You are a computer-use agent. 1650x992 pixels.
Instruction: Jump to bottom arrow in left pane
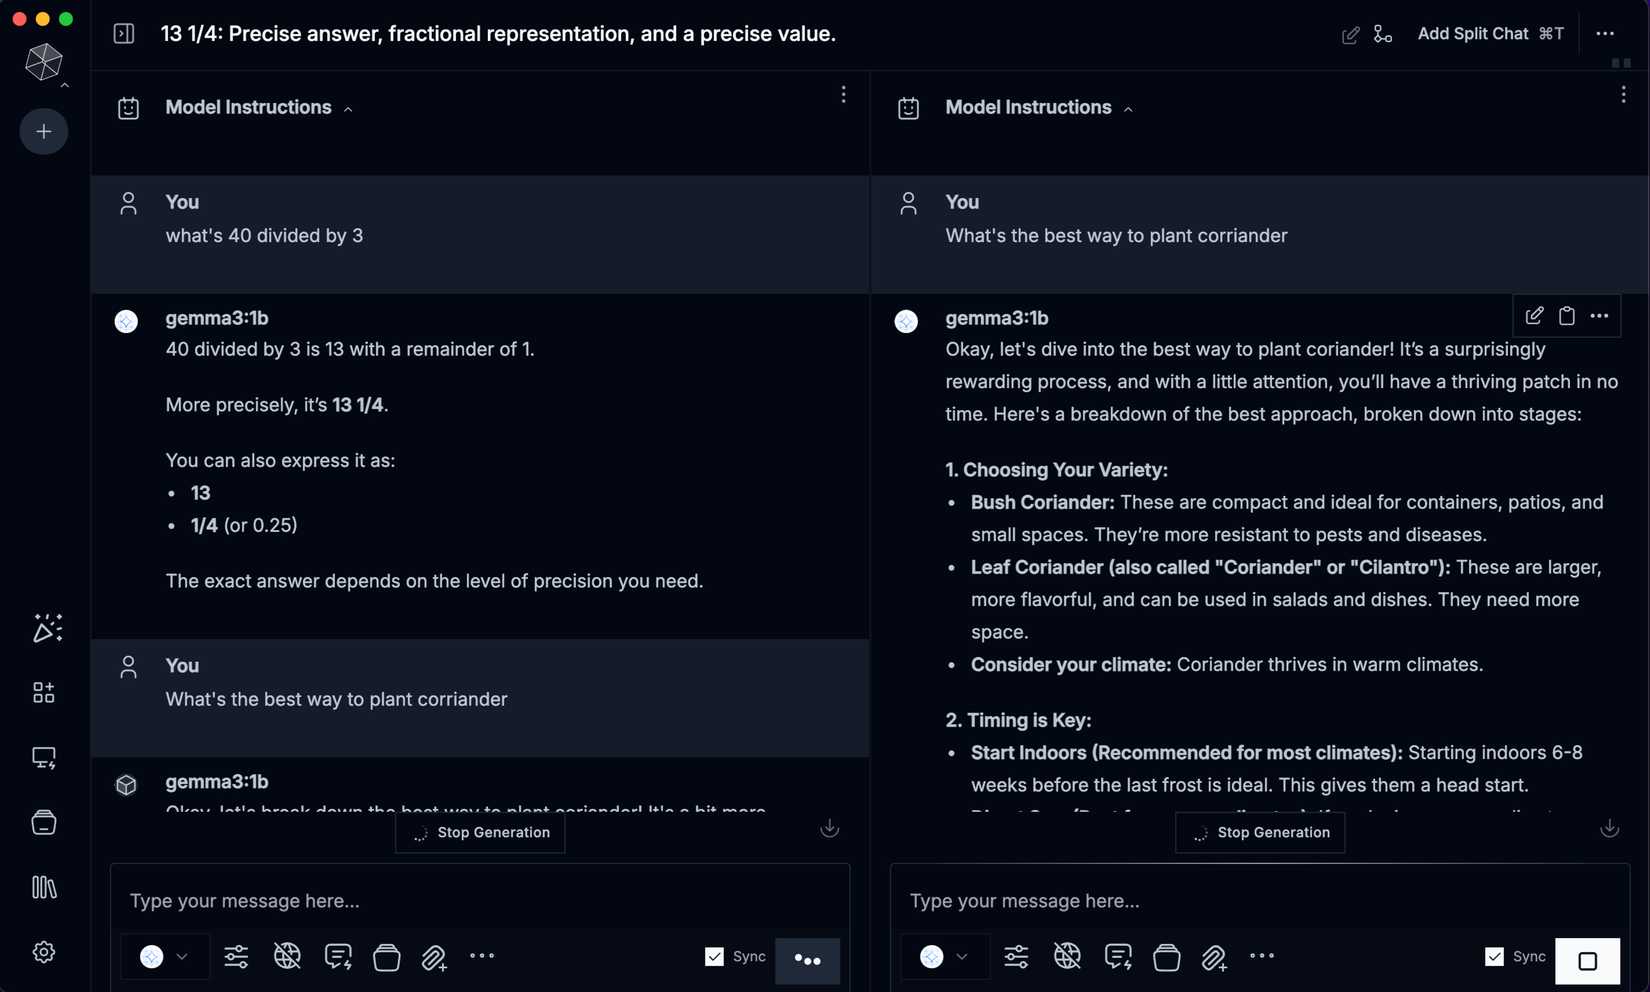[x=829, y=828]
